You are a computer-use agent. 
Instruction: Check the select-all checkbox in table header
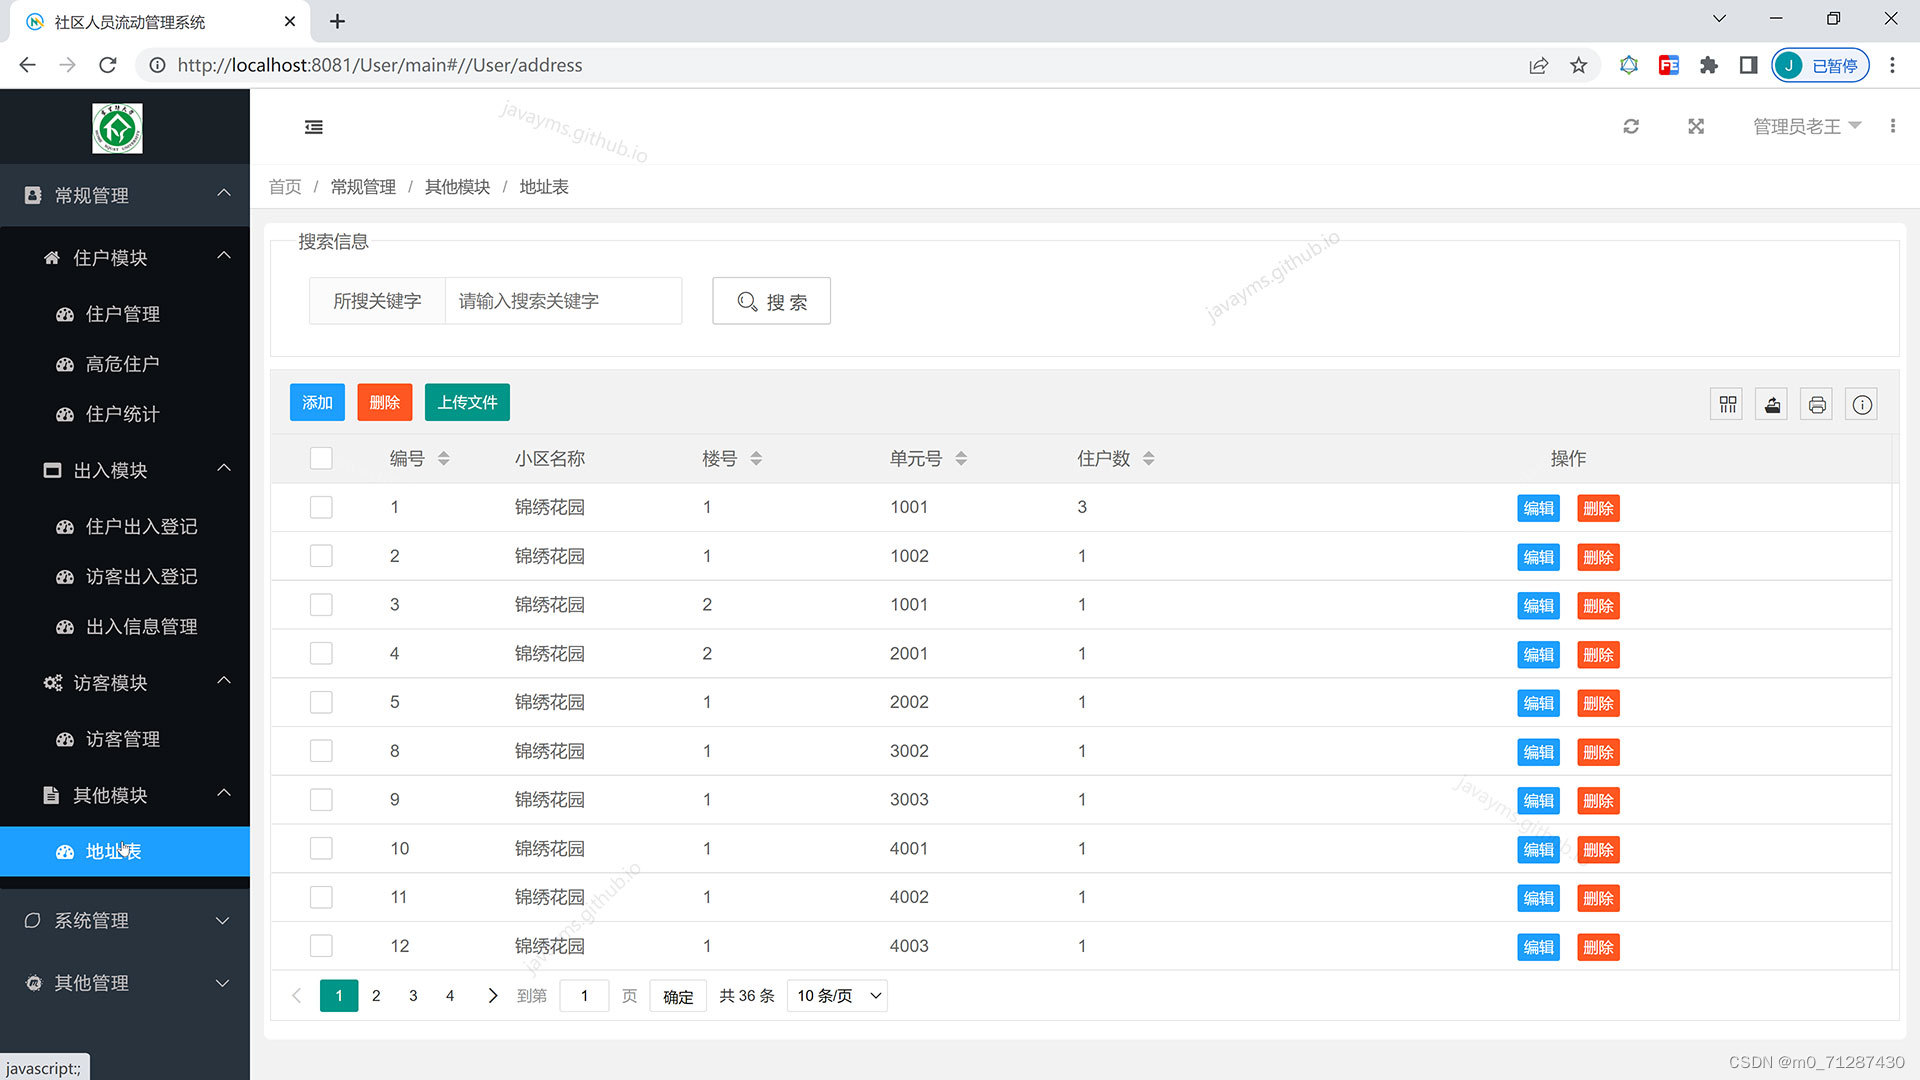click(321, 459)
